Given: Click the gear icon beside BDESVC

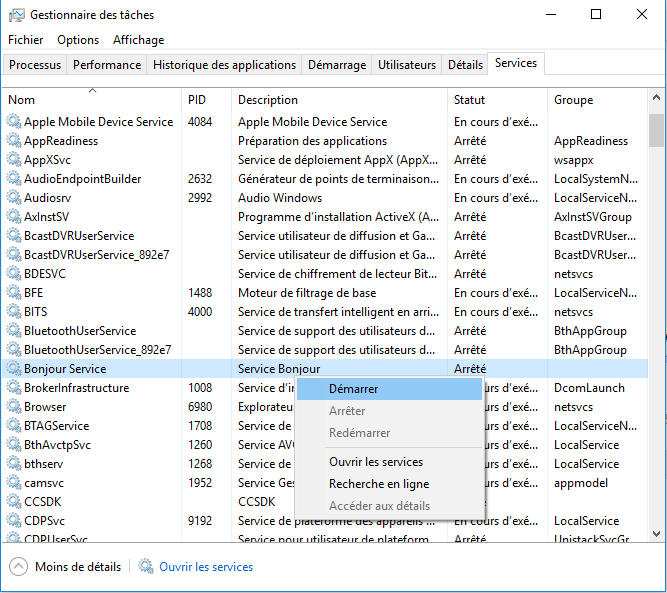Looking at the screenshot, I should coord(14,274).
